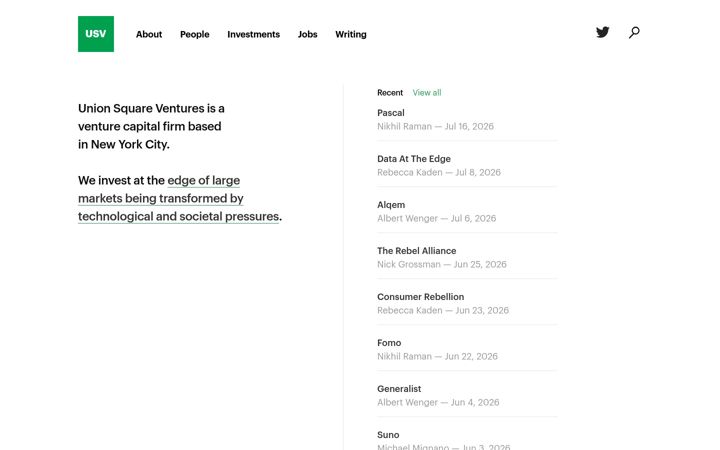Read the Data At The Edge post
The width and height of the screenshot is (720, 450).
click(414, 159)
